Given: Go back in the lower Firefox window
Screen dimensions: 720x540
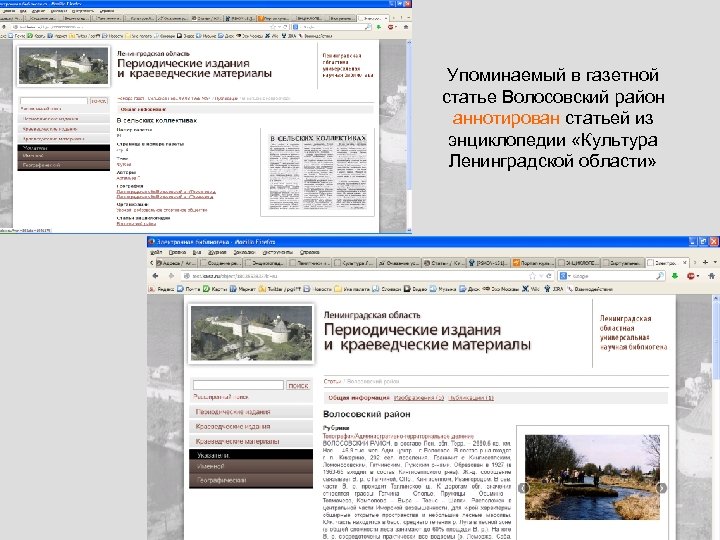Looking at the screenshot, I should tap(155, 276).
